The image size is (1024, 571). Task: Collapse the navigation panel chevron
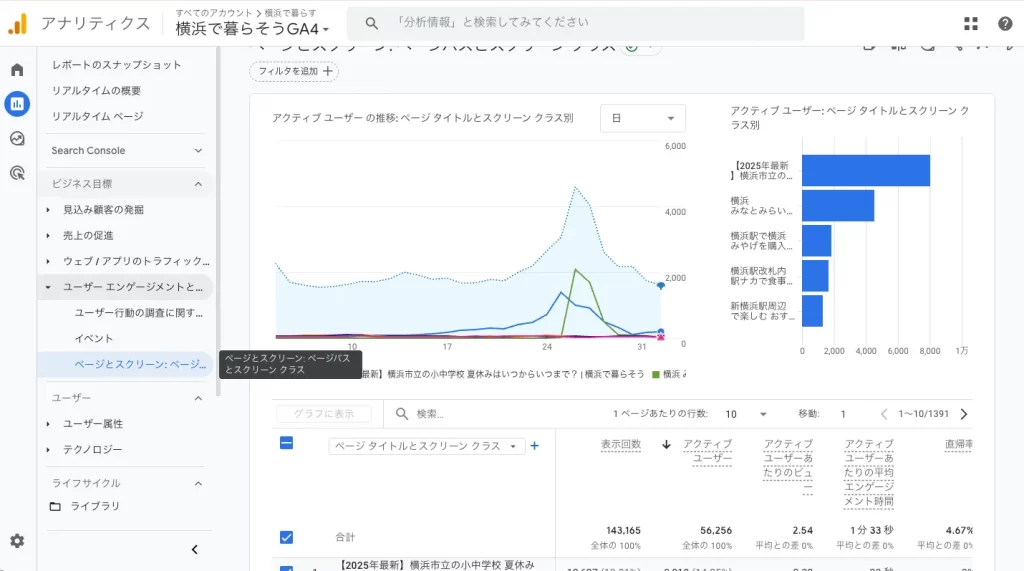point(194,549)
